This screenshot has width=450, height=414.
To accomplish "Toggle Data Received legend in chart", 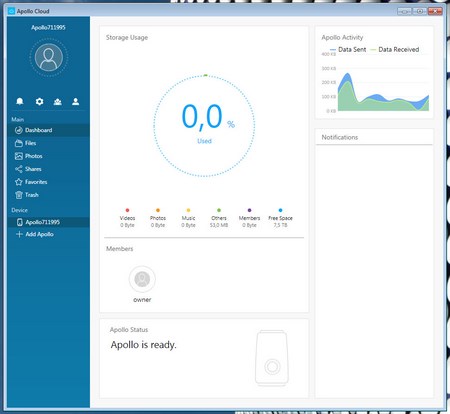I will pyautogui.click(x=395, y=49).
